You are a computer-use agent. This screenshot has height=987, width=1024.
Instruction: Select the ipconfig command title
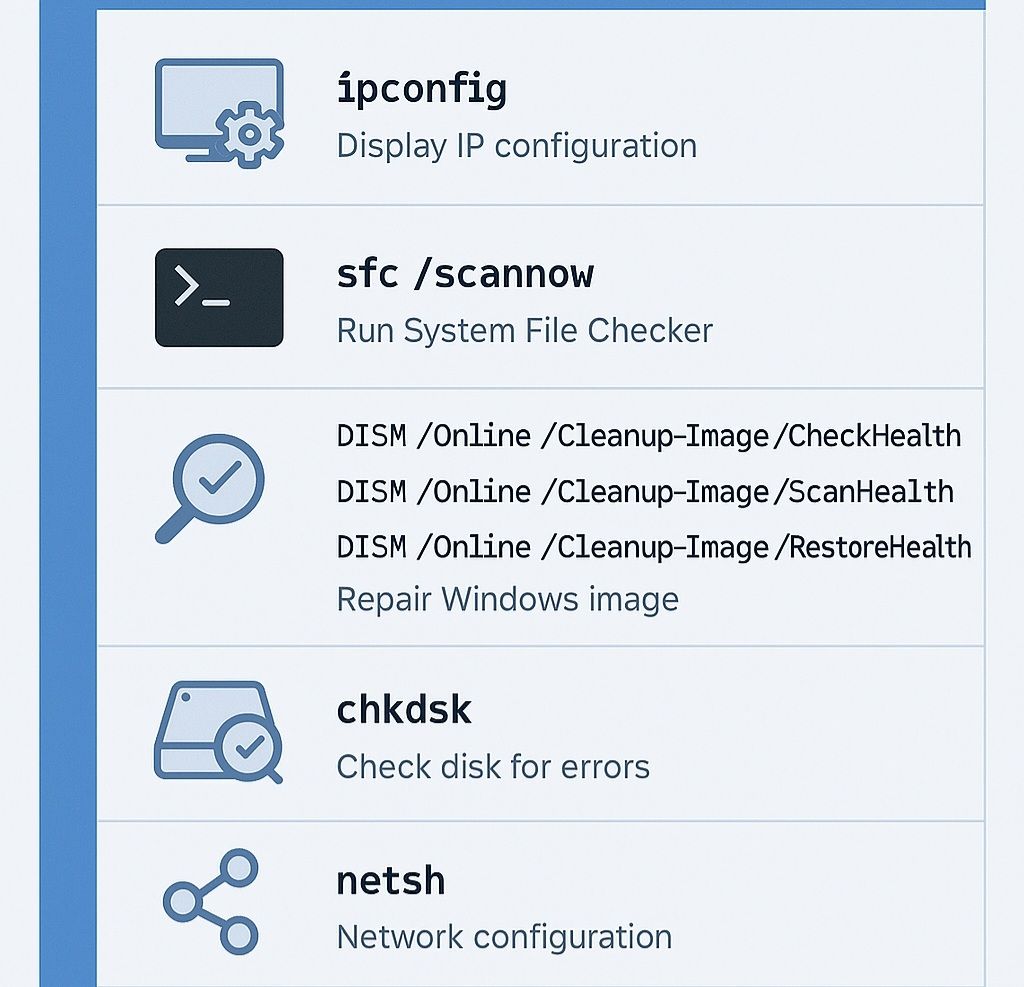pos(422,90)
